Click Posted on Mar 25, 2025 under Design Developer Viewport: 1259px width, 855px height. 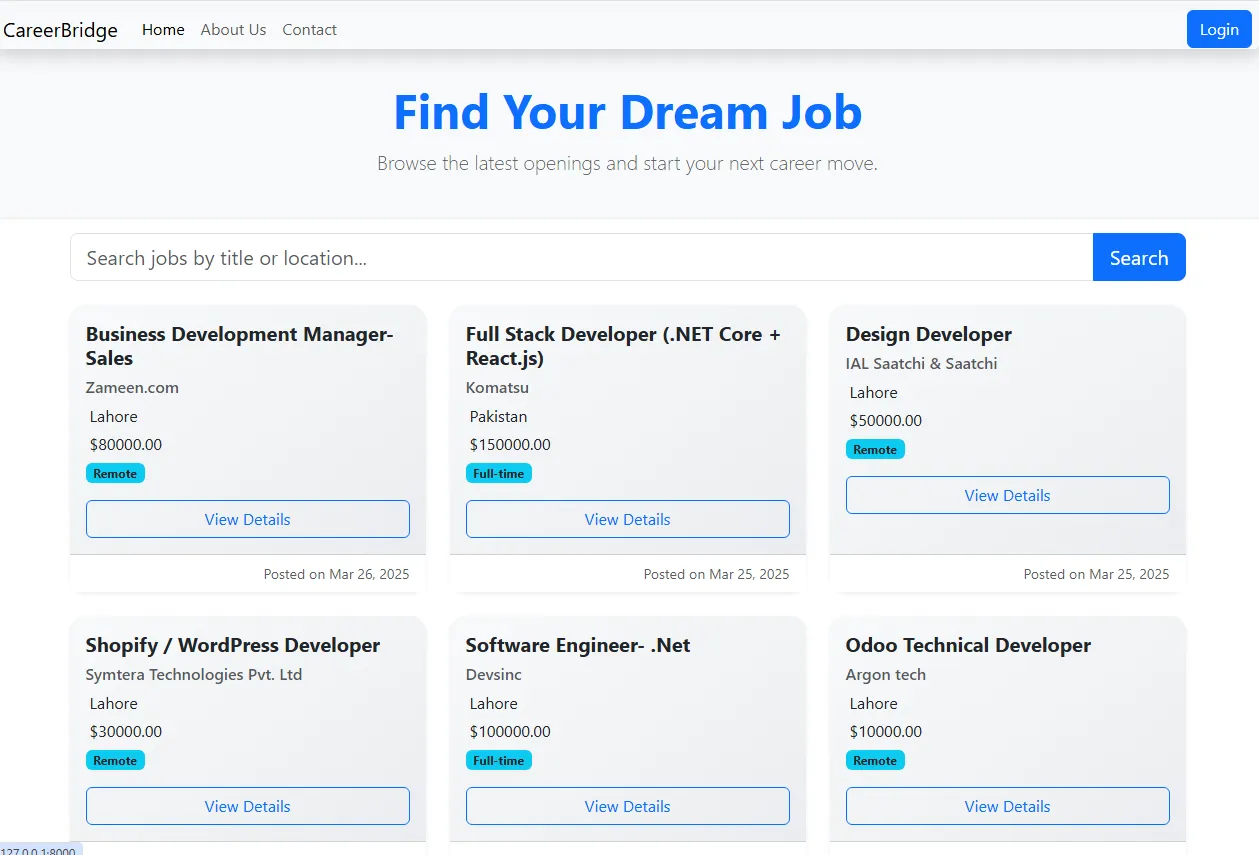[1096, 574]
